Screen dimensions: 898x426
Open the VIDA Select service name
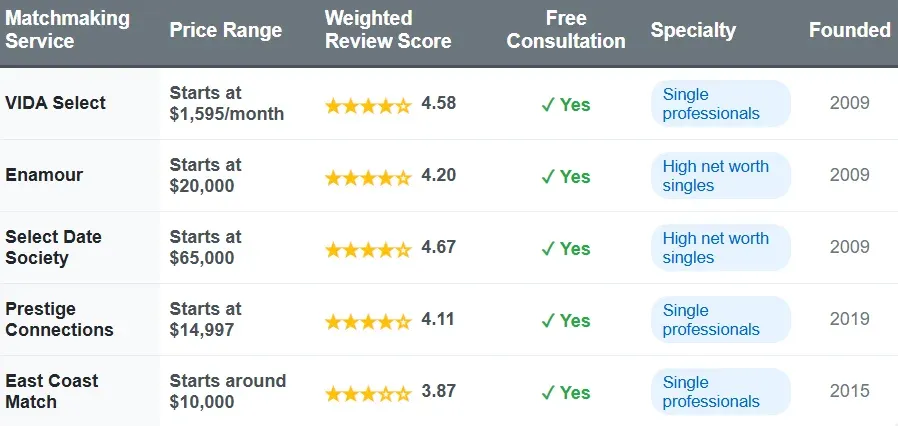click(55, 103)
